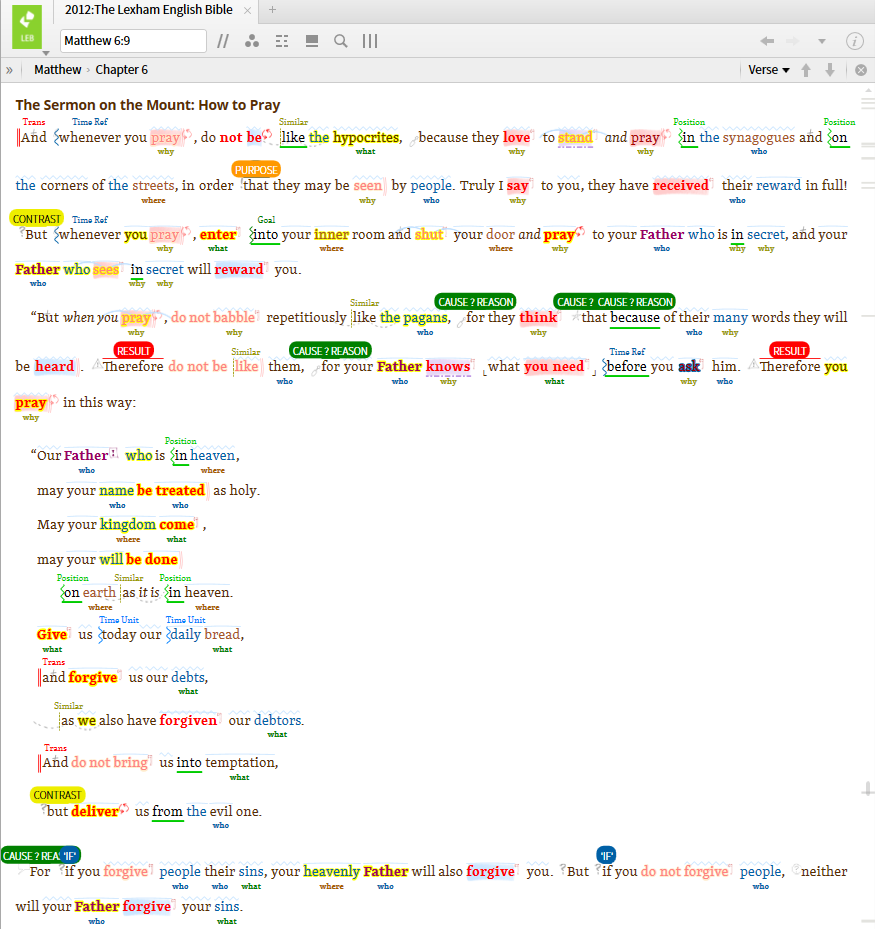Click the word 'received'
Screen dimensions: 875x929
[680, 185]
